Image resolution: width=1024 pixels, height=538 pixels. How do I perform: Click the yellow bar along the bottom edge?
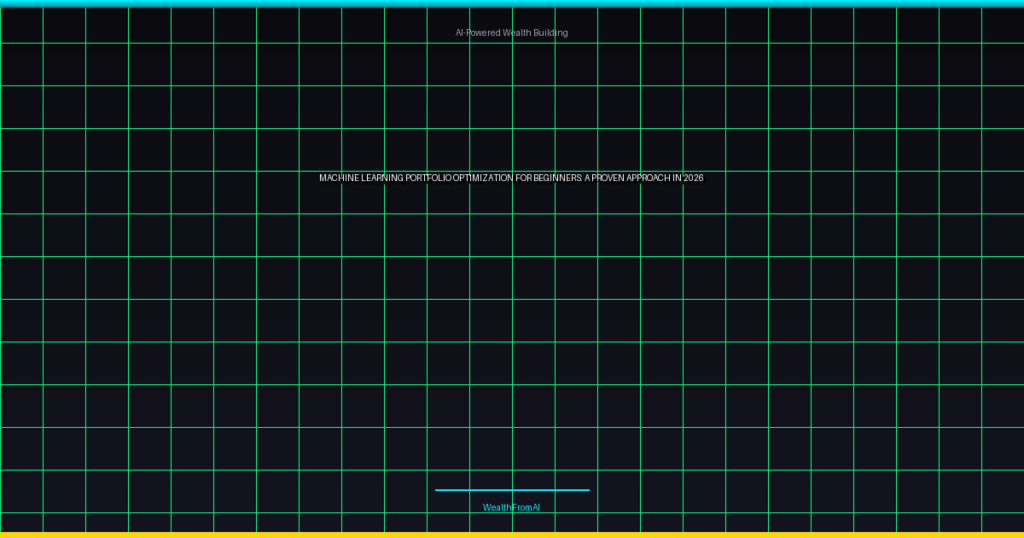[512, 535]
